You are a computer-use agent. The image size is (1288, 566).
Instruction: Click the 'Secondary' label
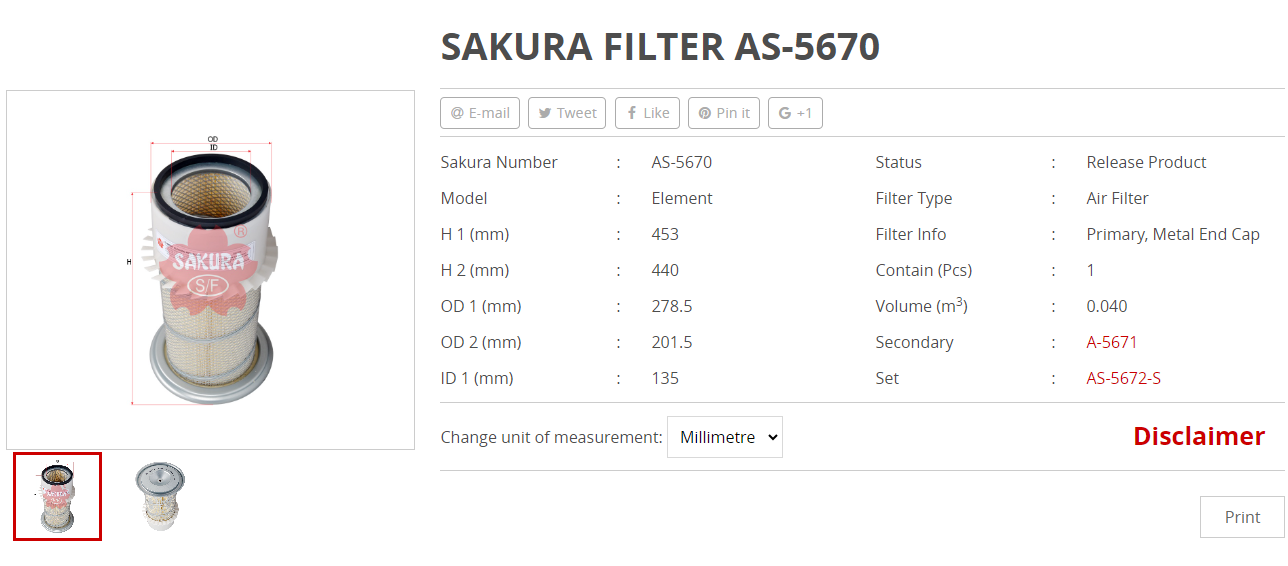pyautogui.click(x=914, y=342)
